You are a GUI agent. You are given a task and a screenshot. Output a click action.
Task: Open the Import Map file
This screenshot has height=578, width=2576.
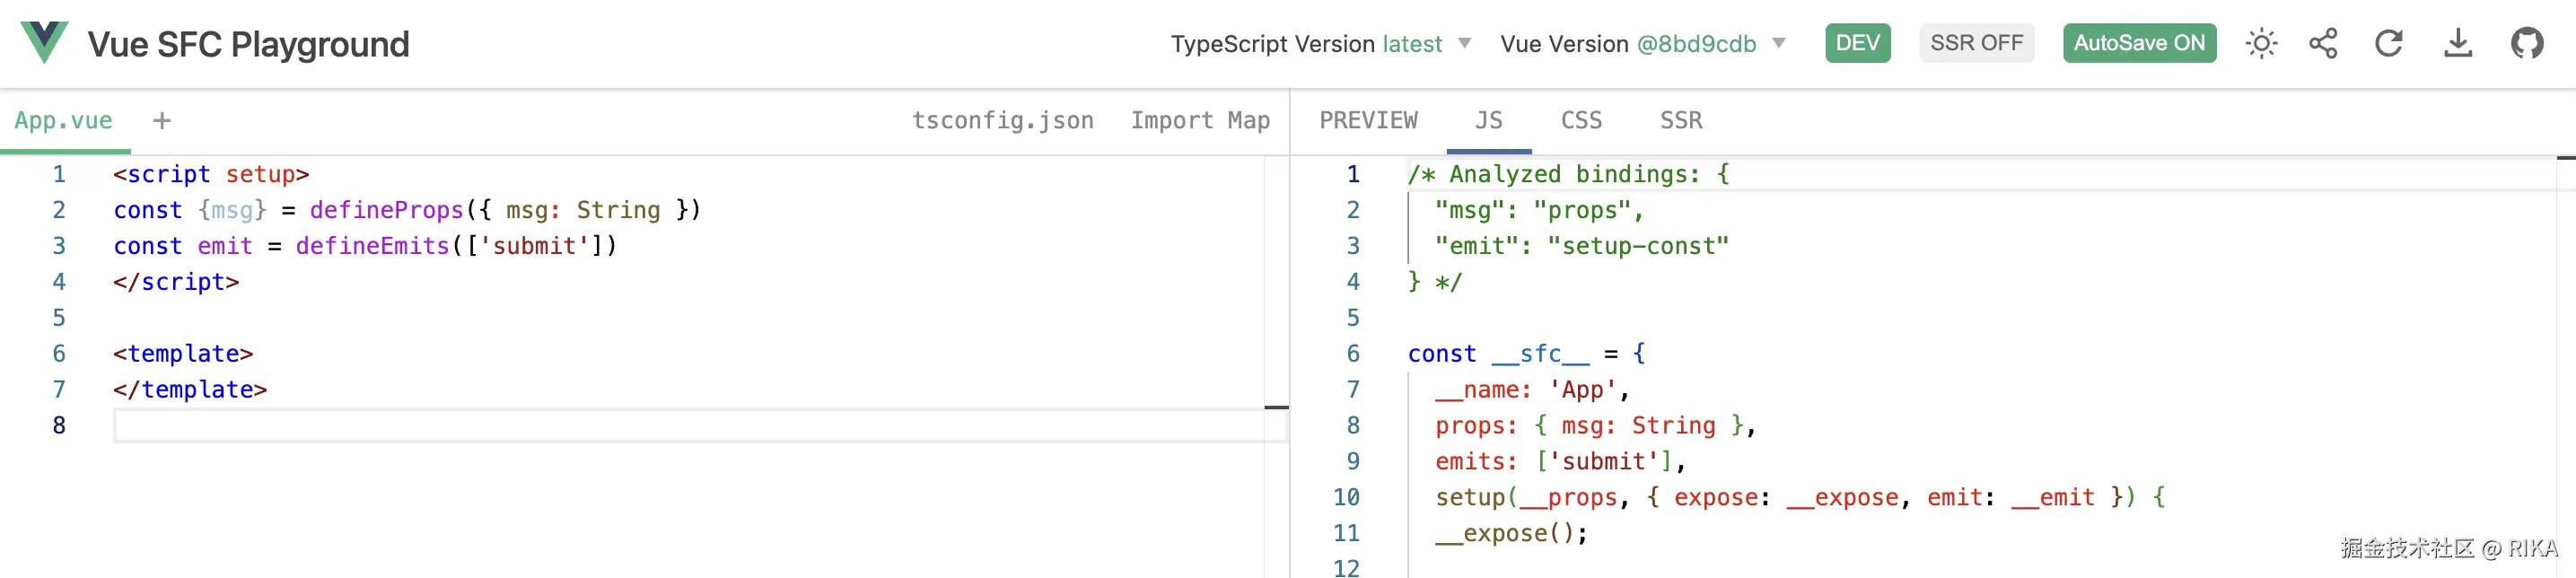pyautogui.click(x=1200, y=121)
